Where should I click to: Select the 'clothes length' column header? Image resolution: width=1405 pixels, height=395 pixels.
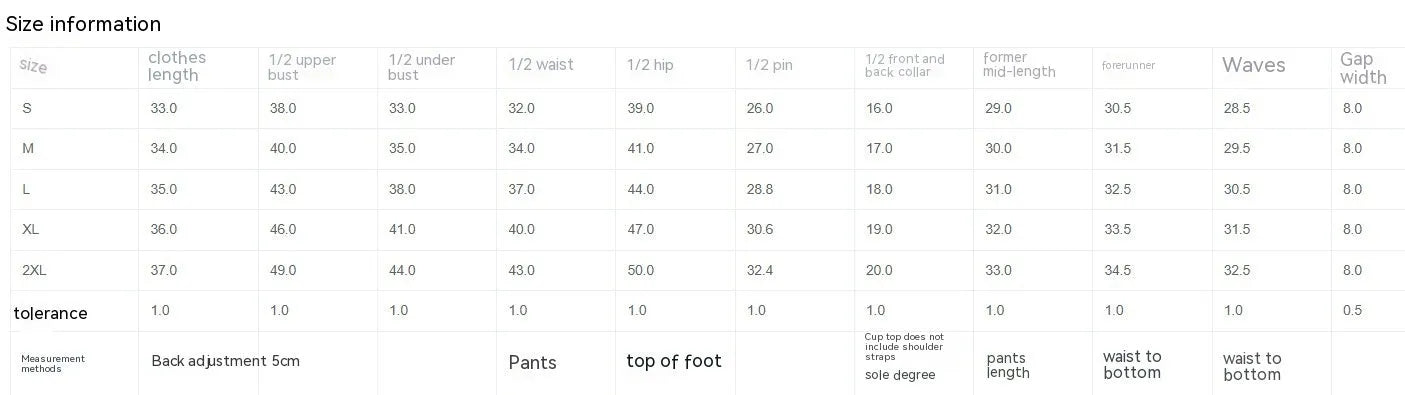coord(174,66)
